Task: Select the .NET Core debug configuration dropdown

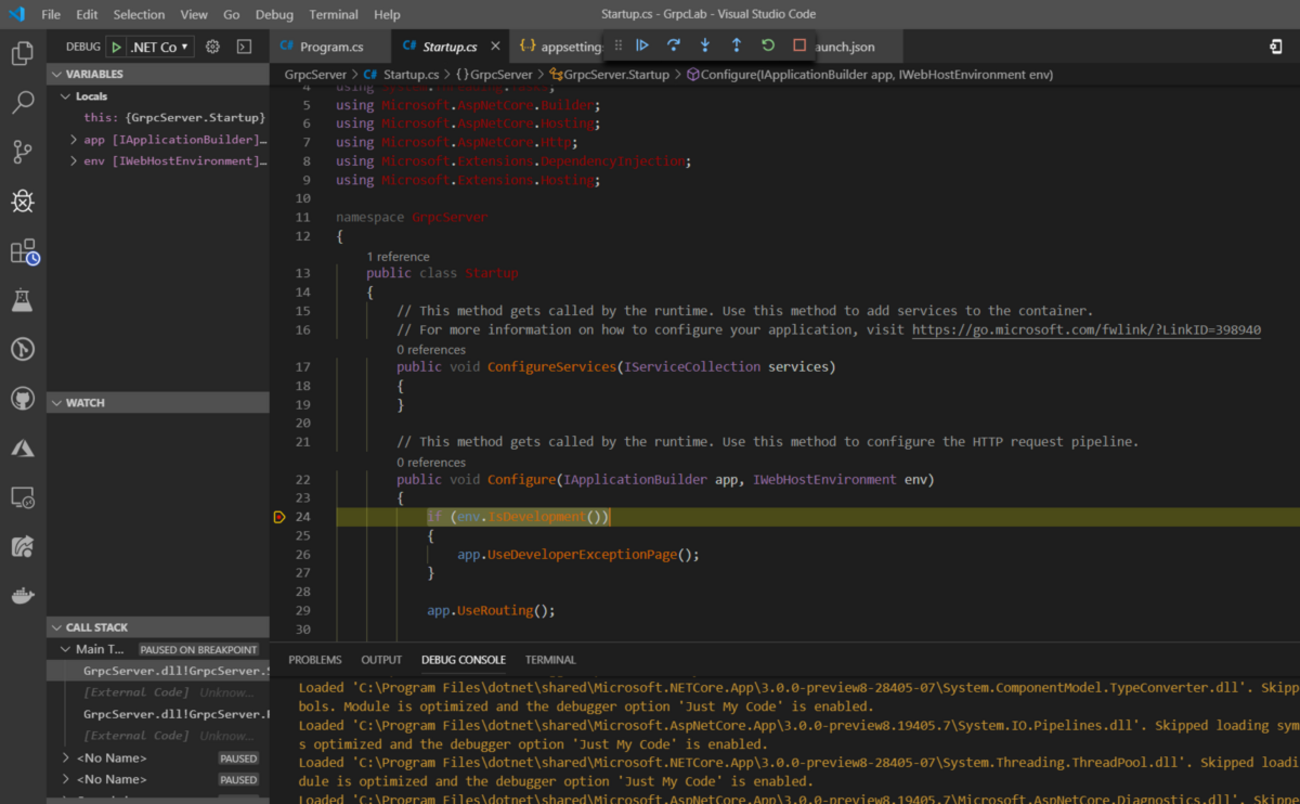Action: point(159,47)
